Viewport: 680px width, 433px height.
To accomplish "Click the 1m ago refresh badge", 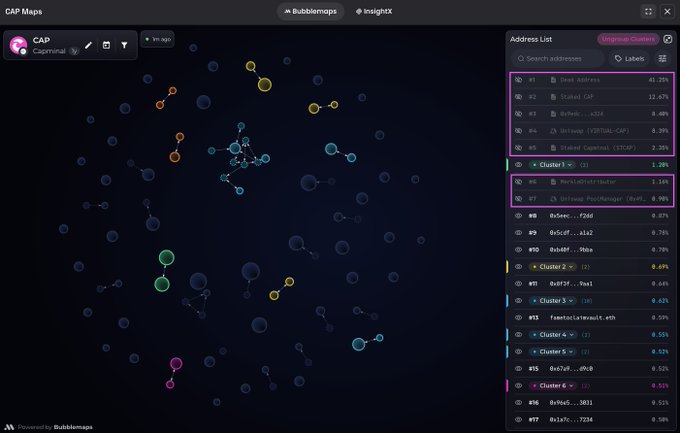I will pos(158,39).
